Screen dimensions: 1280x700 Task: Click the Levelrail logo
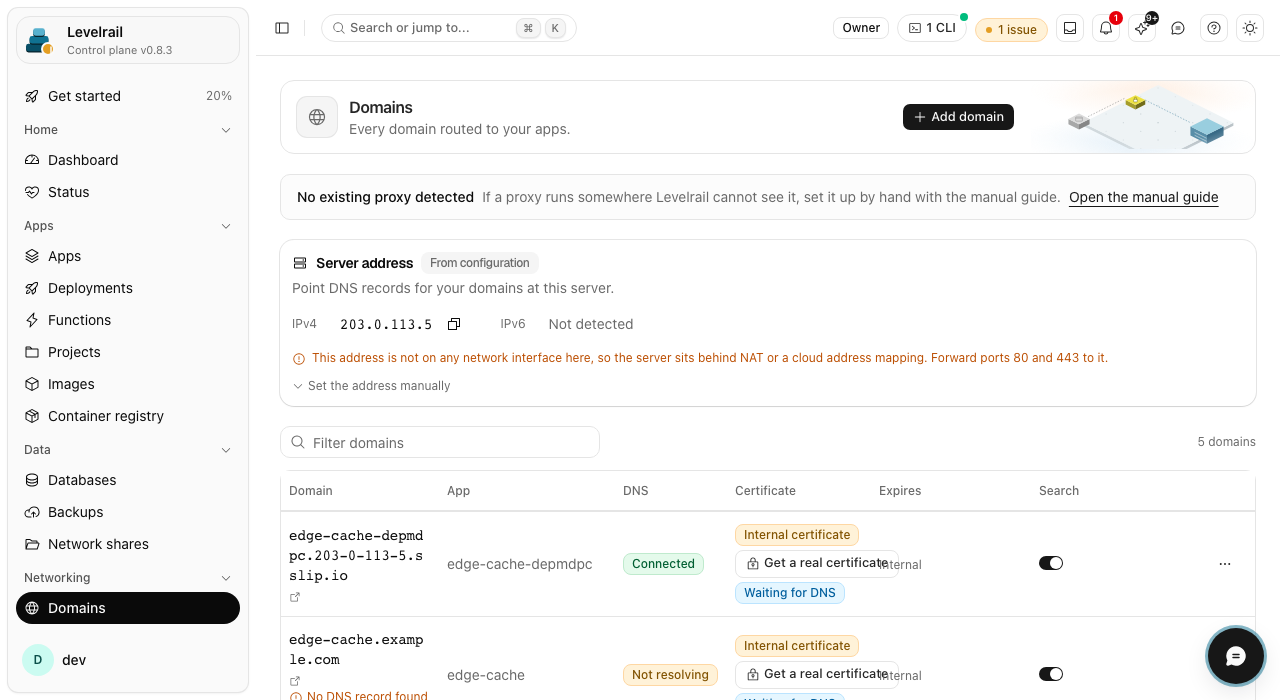[39, 40]
